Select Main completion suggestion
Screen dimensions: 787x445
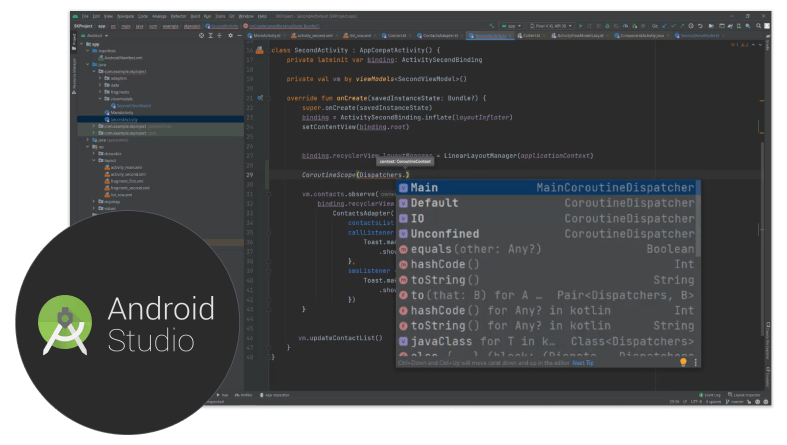point(546,188)
